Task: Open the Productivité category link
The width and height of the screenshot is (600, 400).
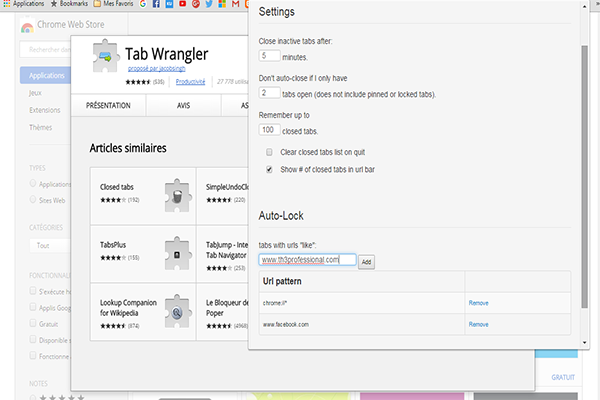Action: pos(190,82)
